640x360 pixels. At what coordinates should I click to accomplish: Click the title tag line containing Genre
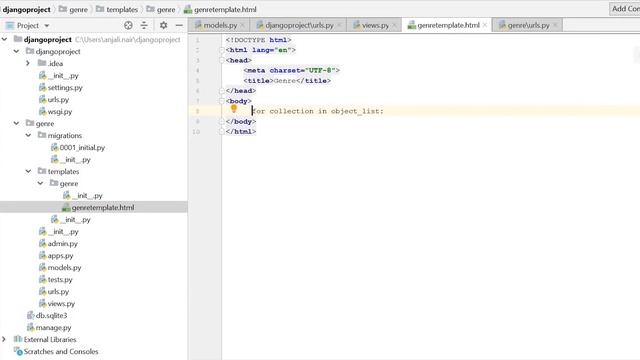287,81
